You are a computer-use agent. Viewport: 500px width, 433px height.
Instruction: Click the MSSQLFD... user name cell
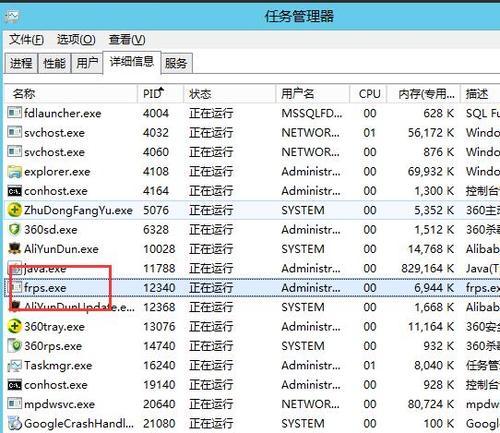click(312, 113)
